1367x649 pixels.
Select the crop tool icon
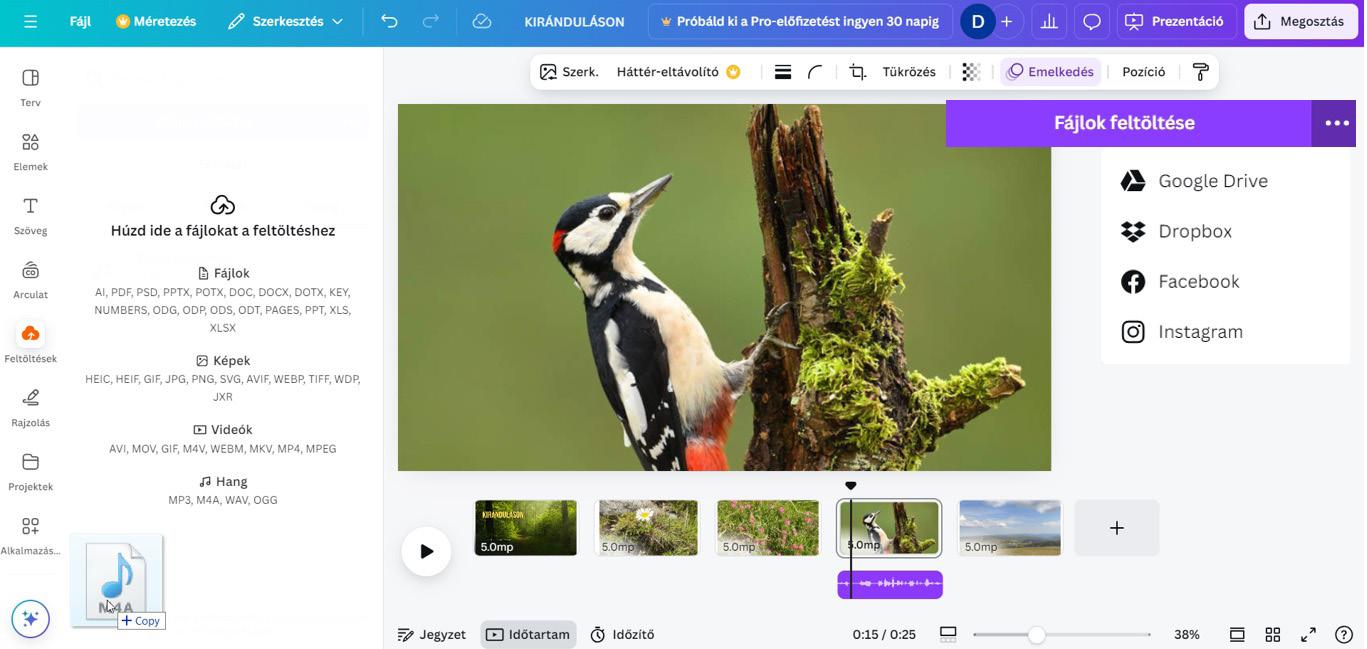[x=858, y=72]
